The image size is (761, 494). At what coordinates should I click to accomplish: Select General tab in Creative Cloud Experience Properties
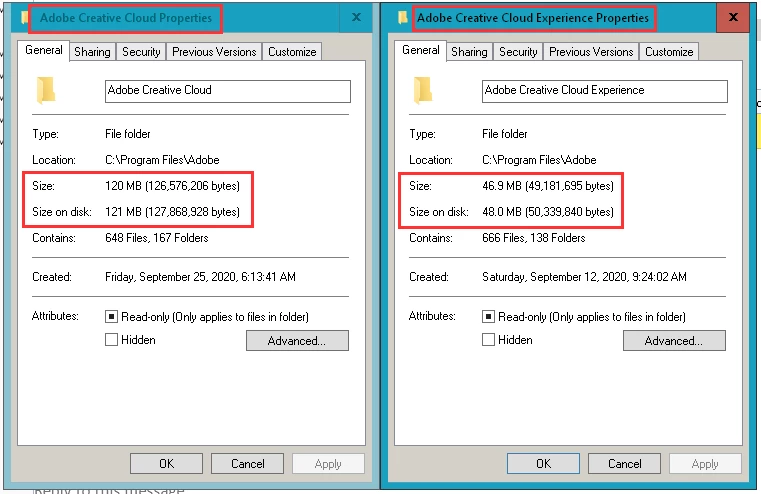click(x=421, y=50)
